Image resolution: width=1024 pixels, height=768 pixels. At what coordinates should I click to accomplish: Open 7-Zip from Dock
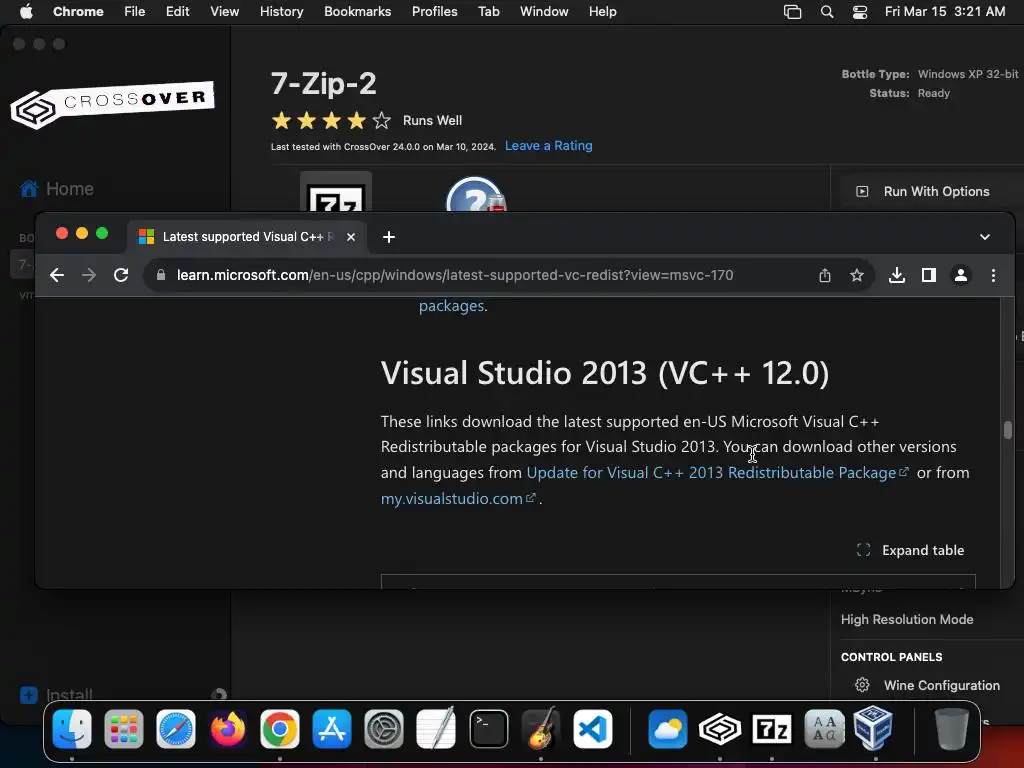(x=772, y=729)
